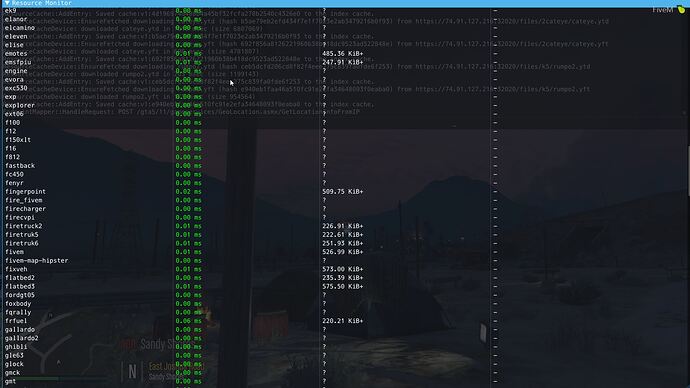Click the 575.50 KiB+ memory value
Image resolution: width=690 pixels, height=388 pixels.
click(343, 286)
